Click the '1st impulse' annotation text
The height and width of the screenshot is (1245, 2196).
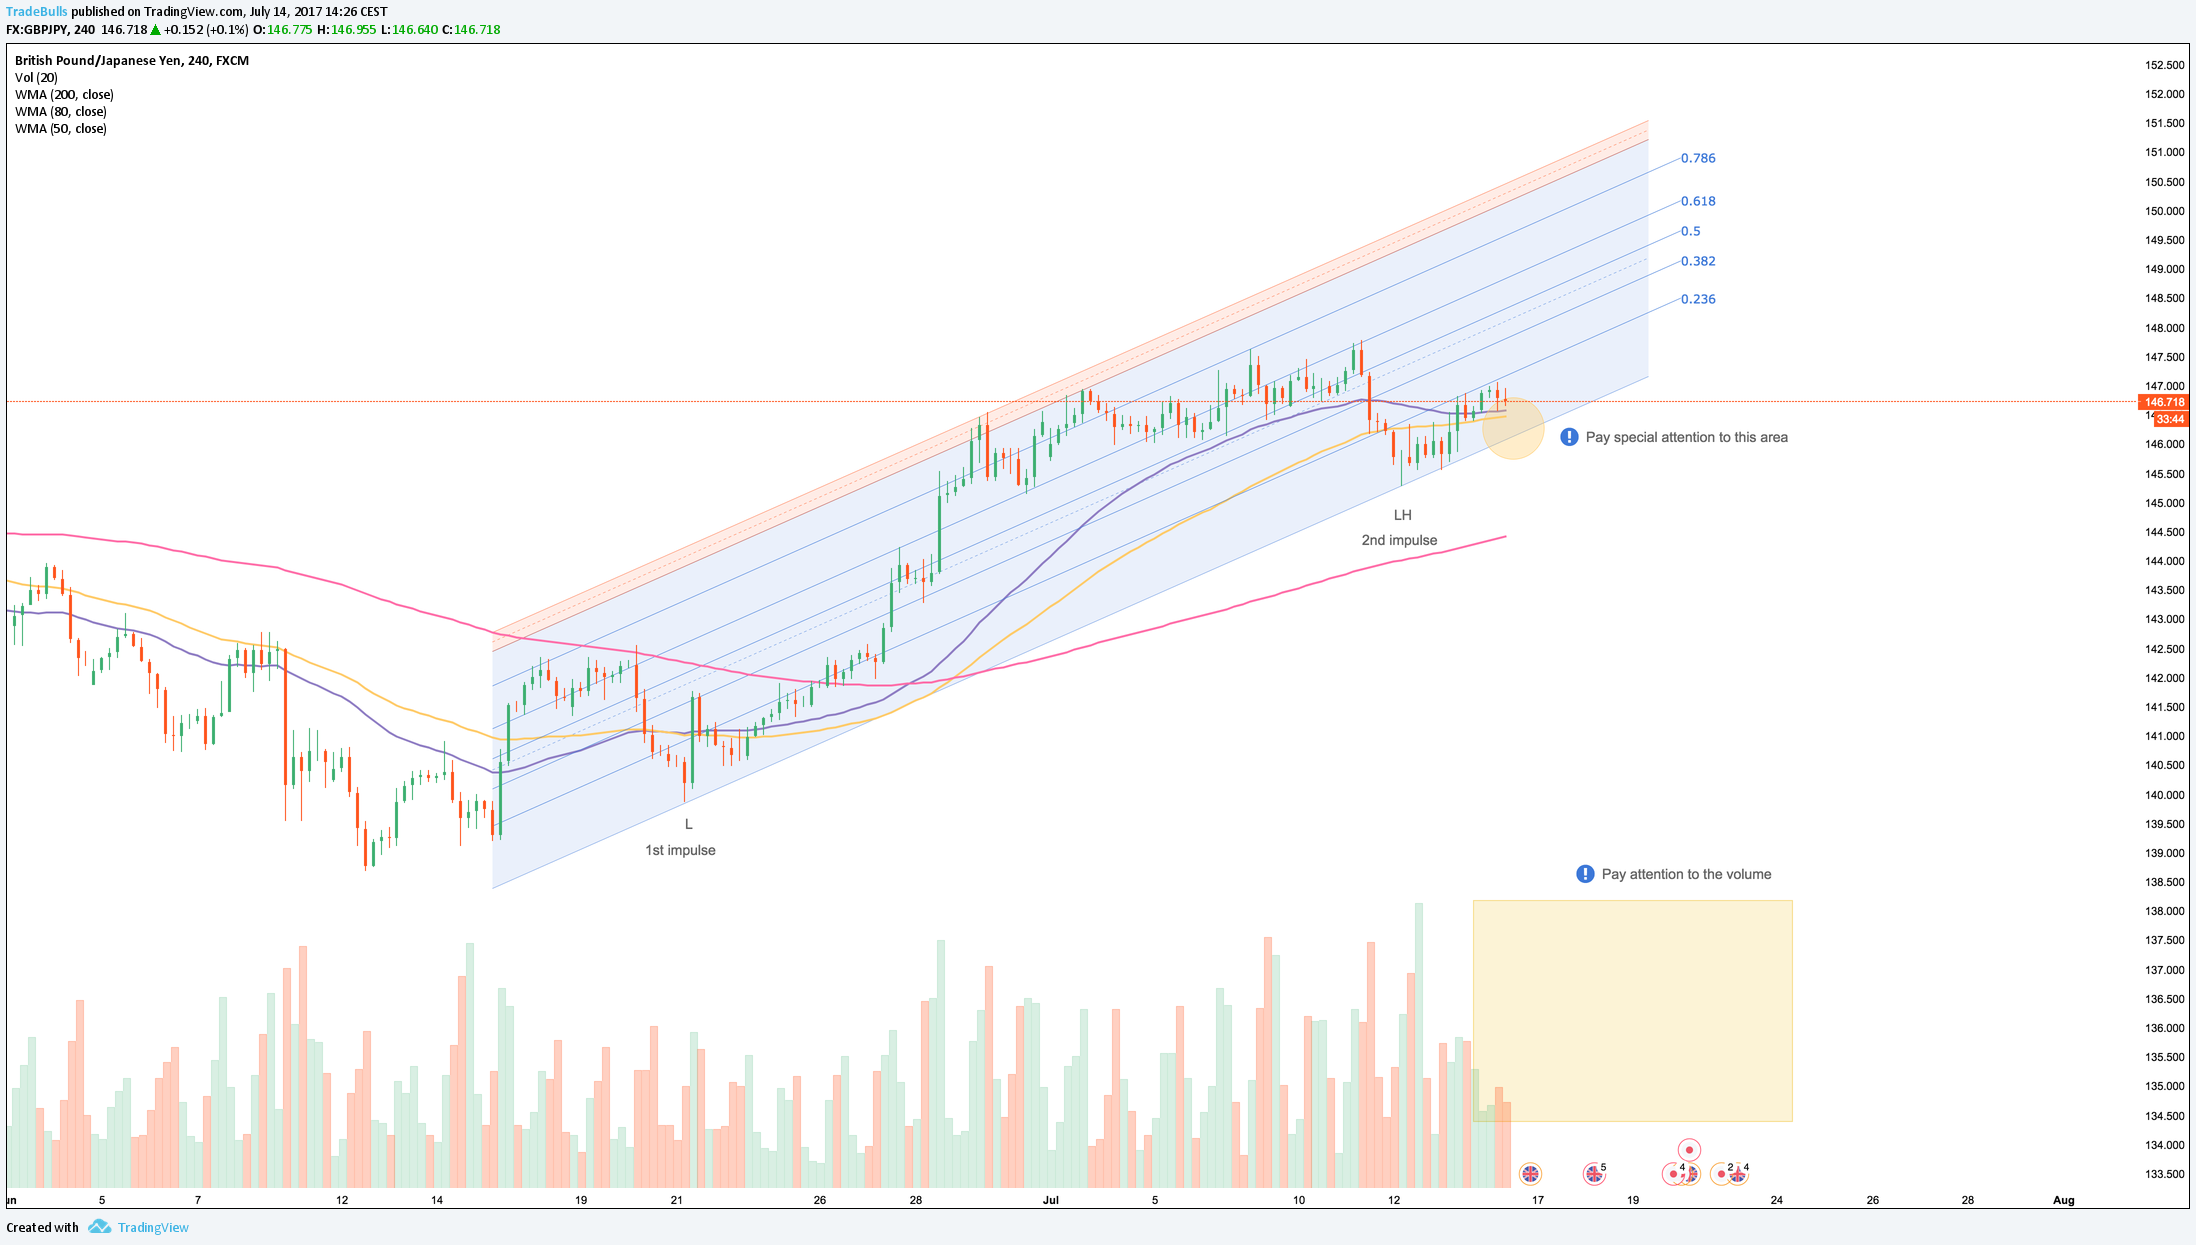(x=680, y=850)
